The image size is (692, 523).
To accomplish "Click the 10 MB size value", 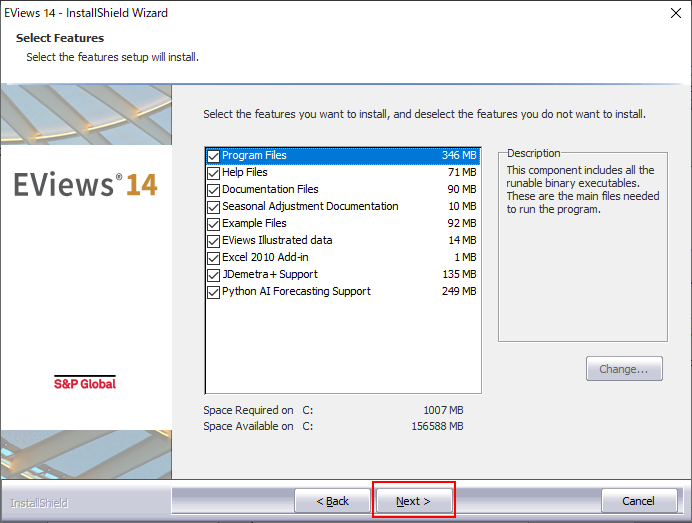I will (x=462, y=206).
